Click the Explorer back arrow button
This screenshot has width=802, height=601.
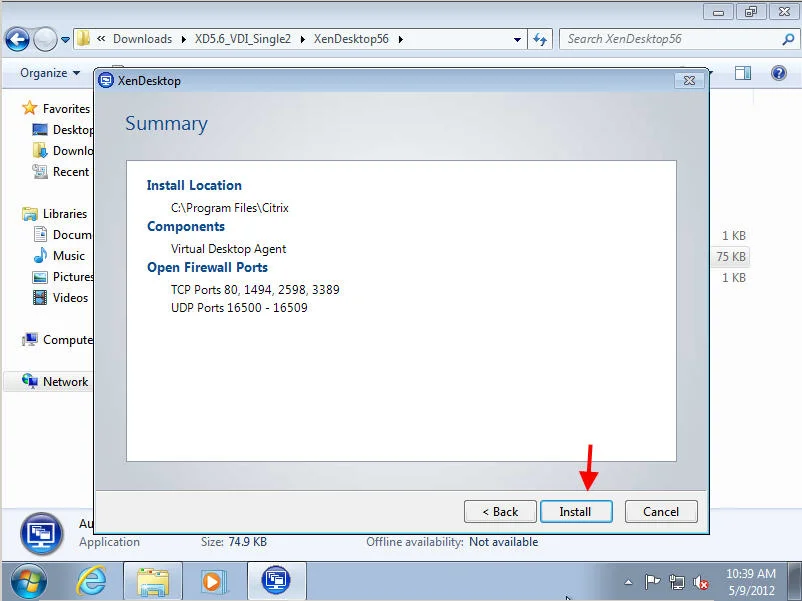click(x=17, y=39)
